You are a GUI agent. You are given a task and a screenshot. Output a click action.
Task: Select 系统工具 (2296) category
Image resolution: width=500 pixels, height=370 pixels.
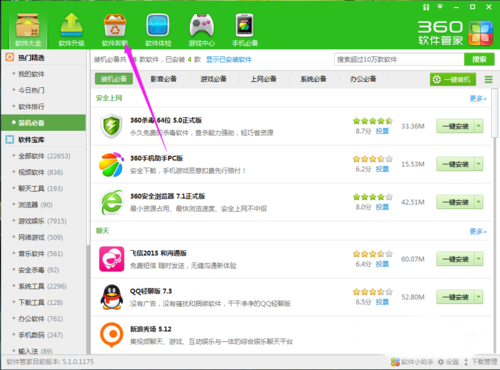tap(43, 286)
